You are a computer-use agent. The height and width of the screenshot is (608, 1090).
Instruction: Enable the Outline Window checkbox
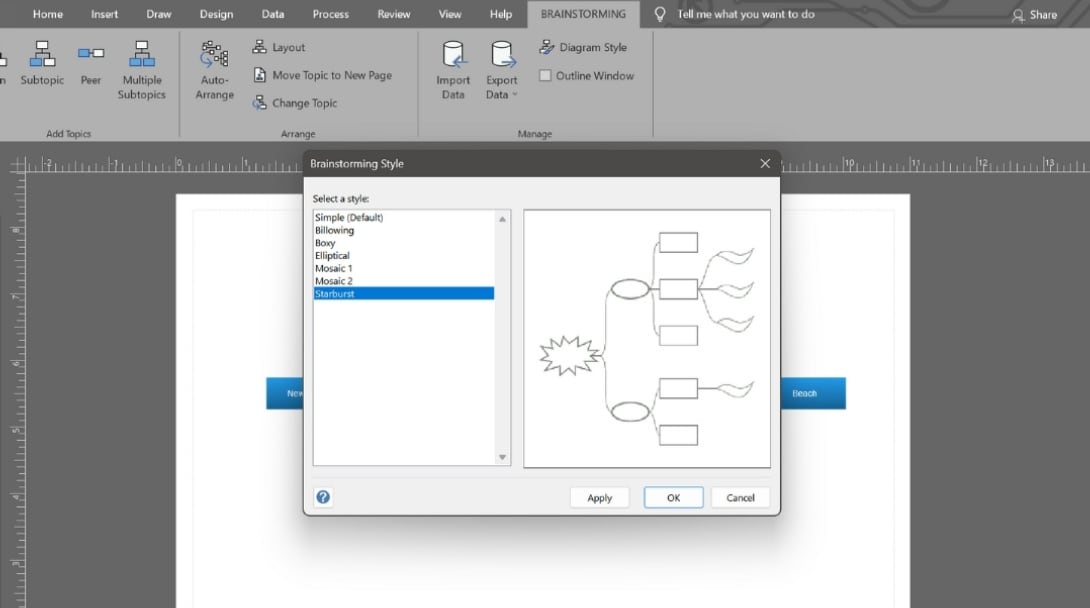coord(546,76)
